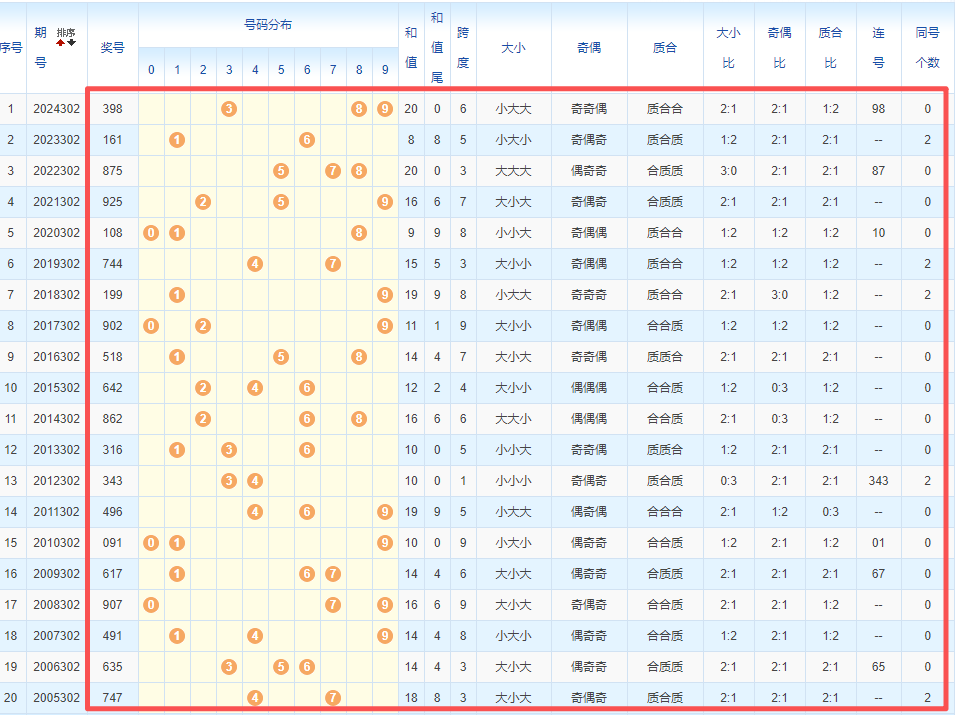This screenshot has width=955, height=715.
Task: Click period number 2005302
Action: click(57, 698)
